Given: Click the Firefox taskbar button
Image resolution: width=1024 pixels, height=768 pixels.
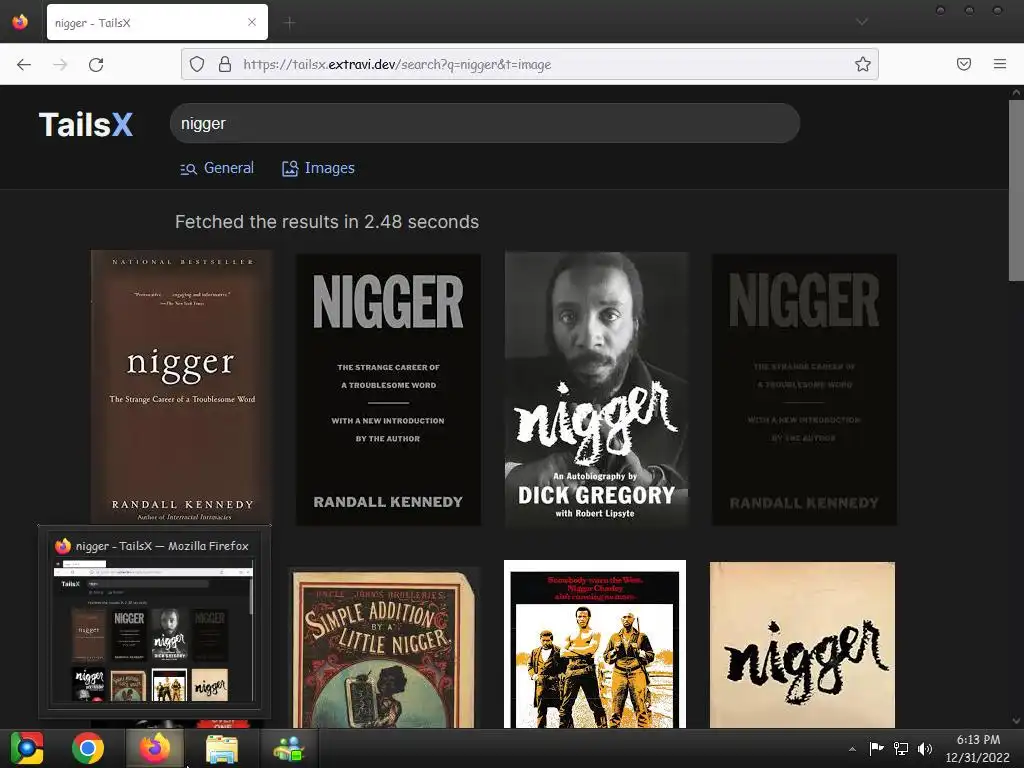Looking at the screenshot, I should 155,748.
